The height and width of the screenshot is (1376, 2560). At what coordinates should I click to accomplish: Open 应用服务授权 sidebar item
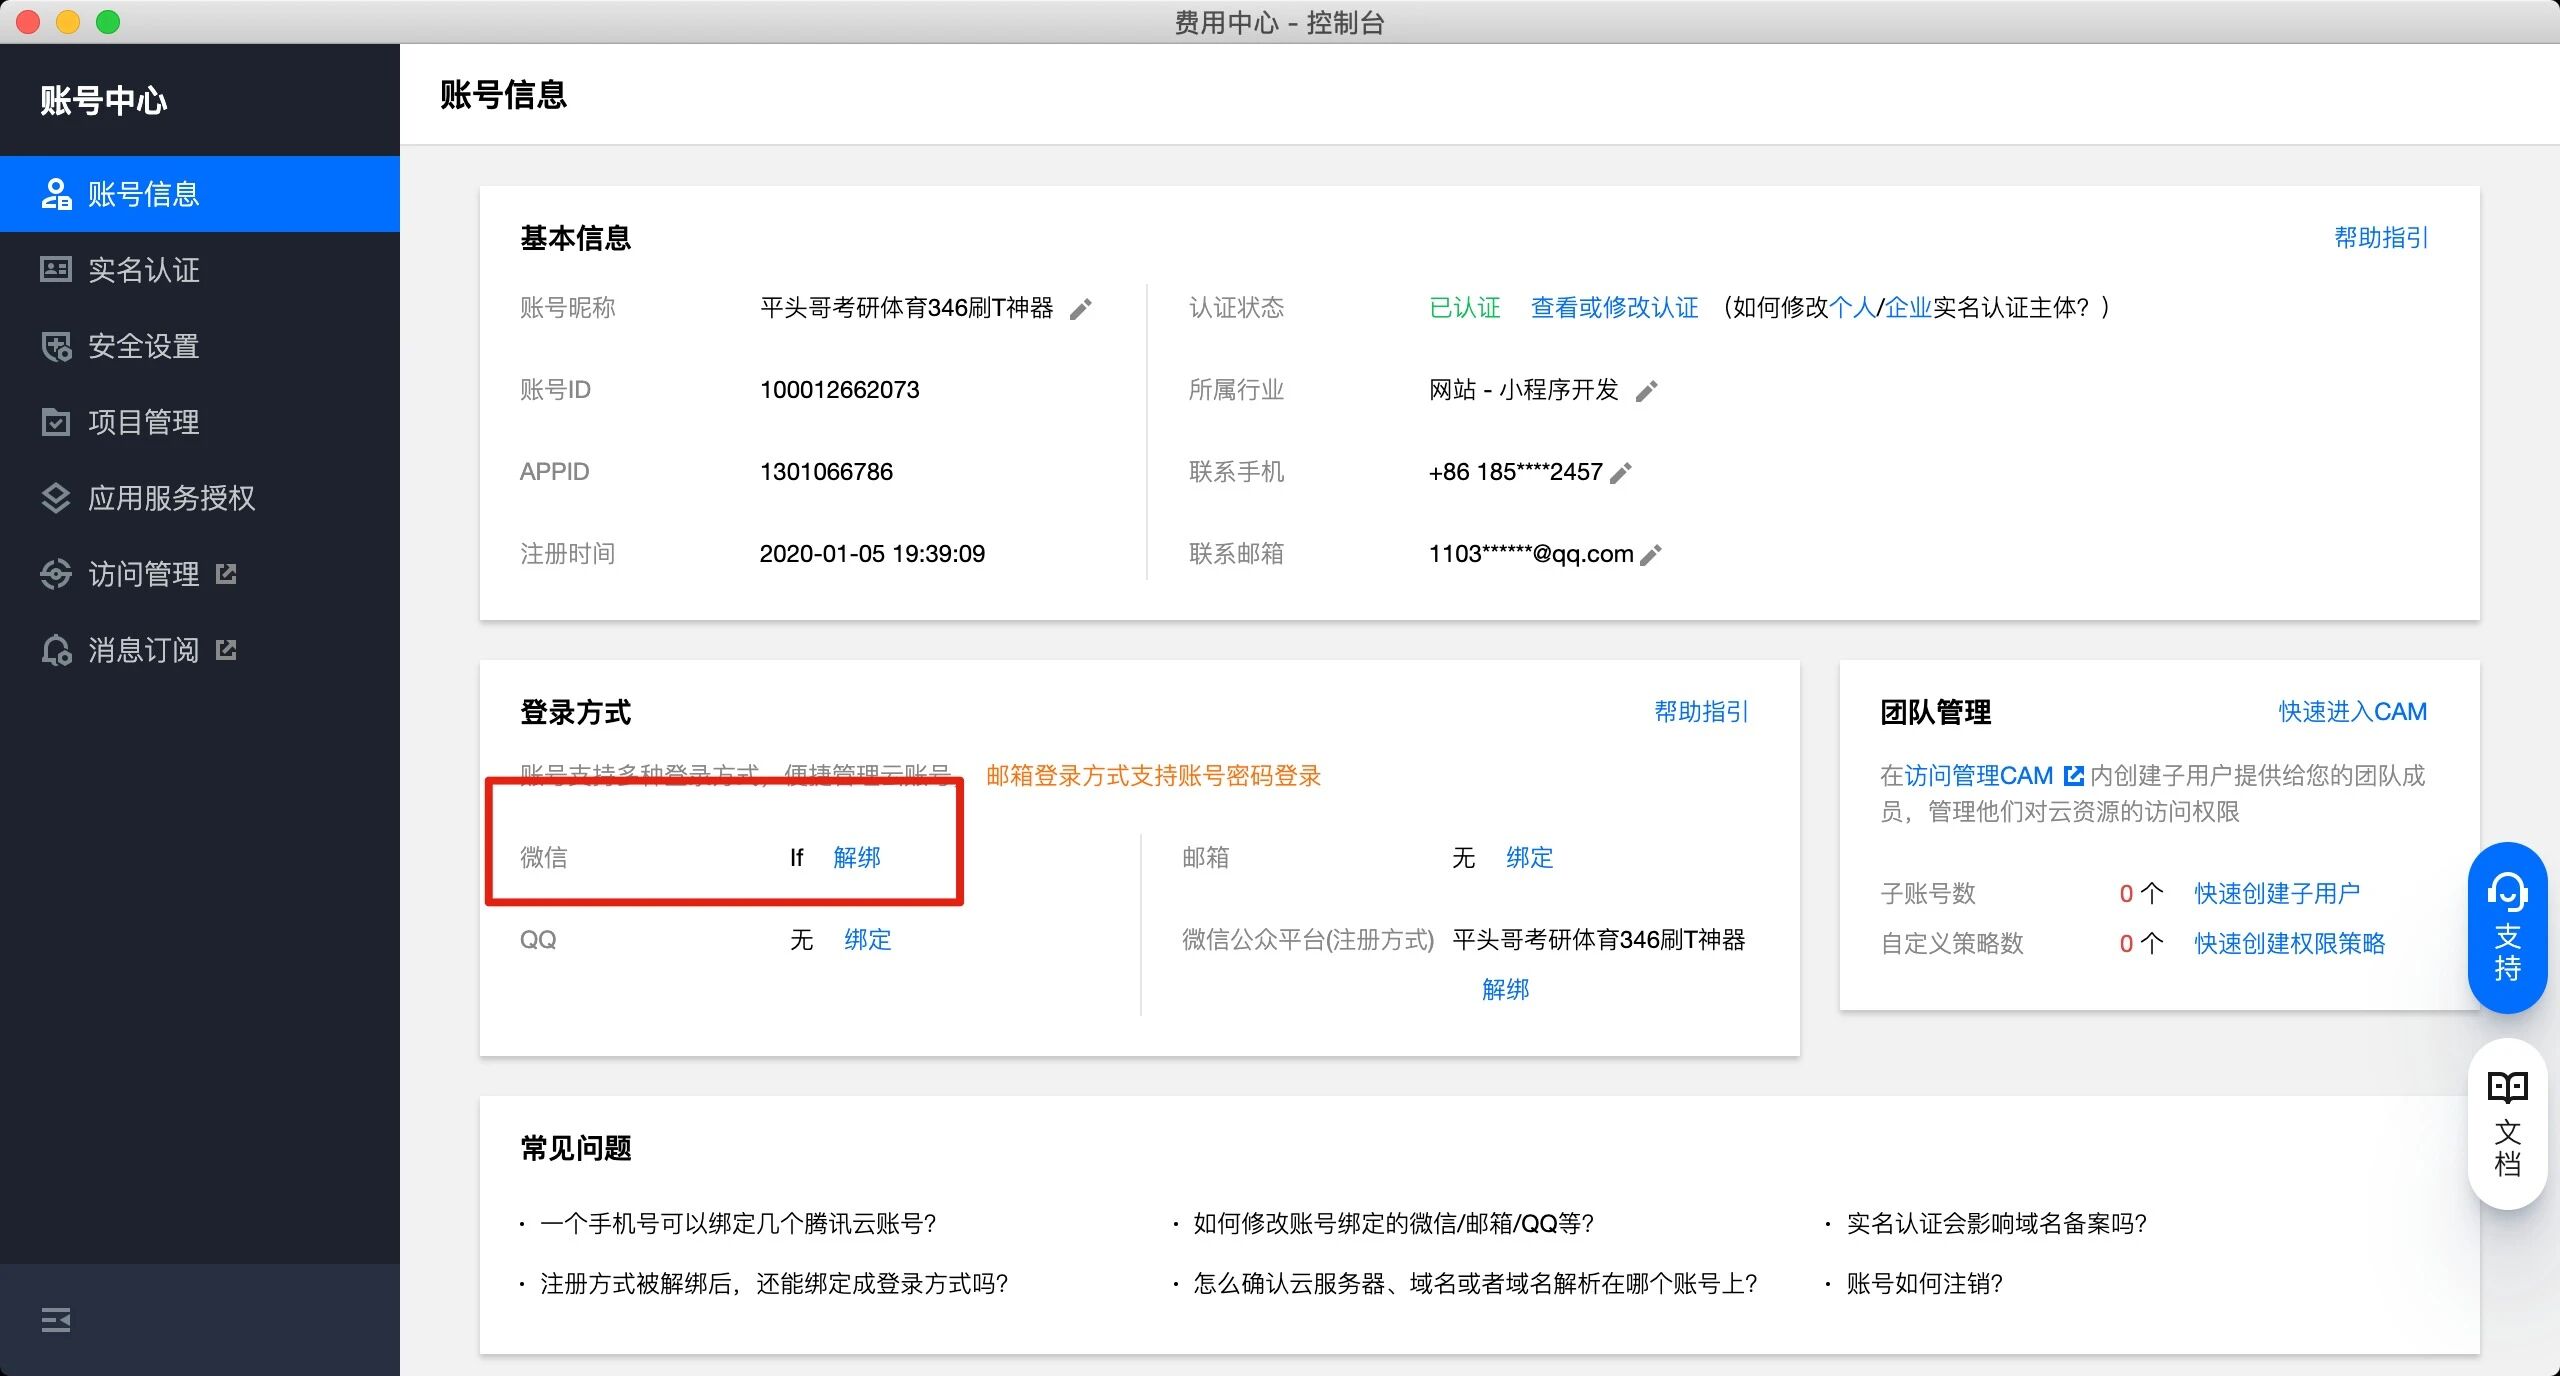click(x=171, y=498)
